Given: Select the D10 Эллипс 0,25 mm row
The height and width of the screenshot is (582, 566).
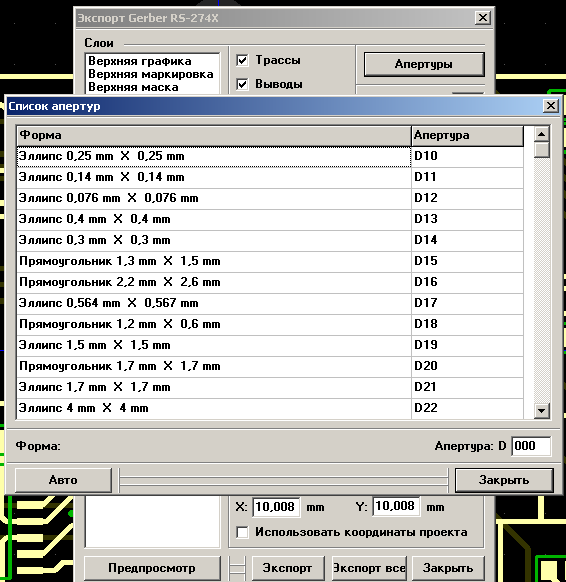Looking at the screenshot, I should [x=270, y=157].
